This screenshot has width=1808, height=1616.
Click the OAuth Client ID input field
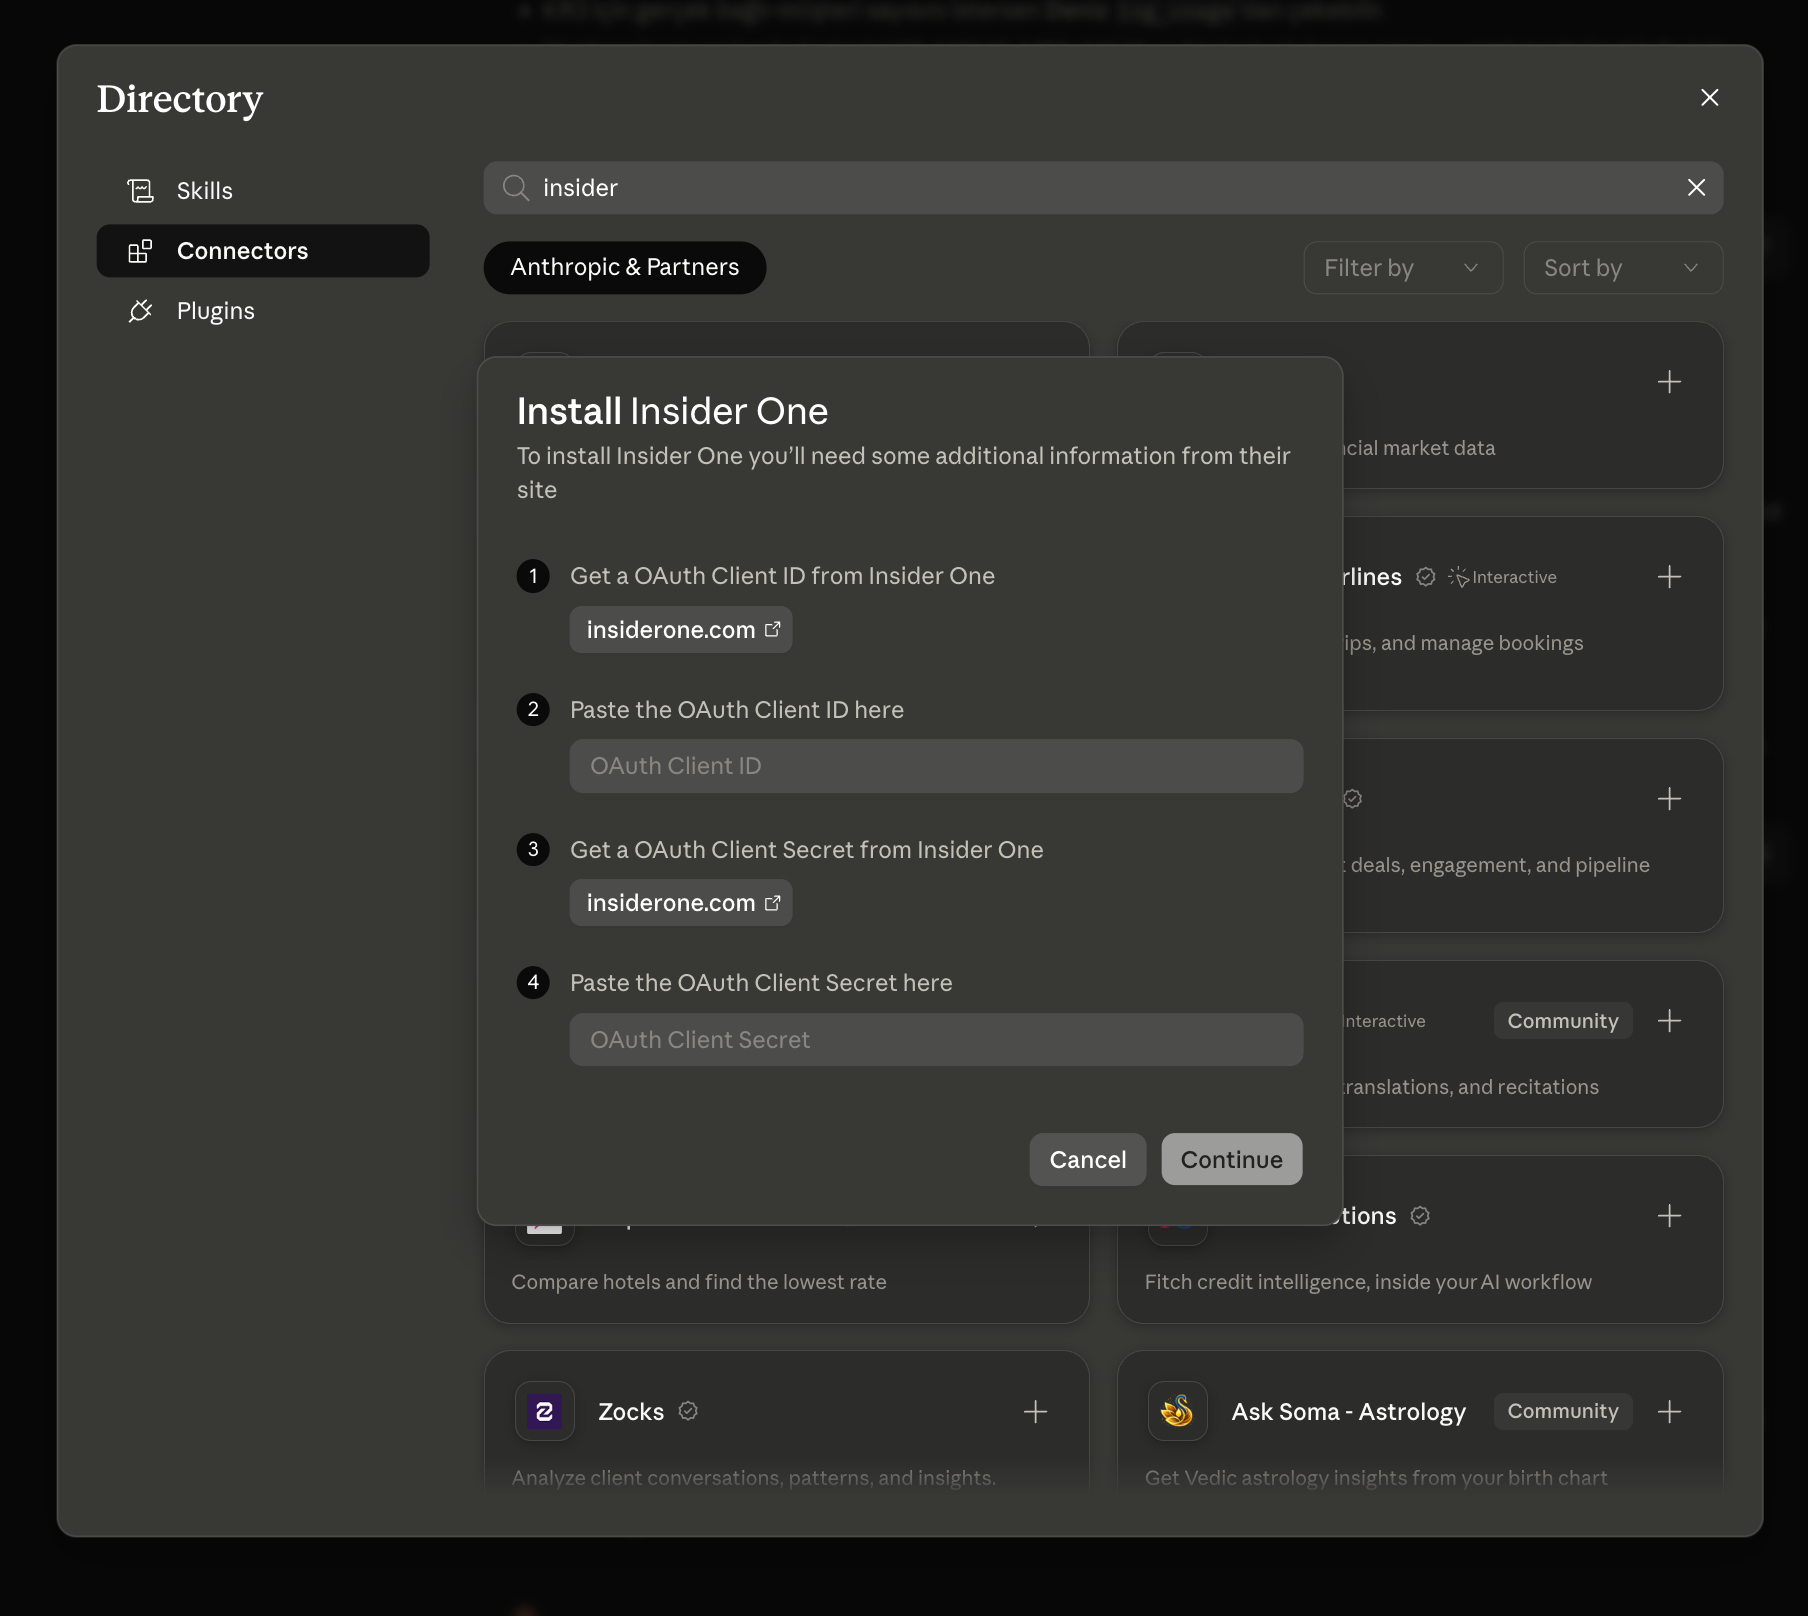[936, 766]
